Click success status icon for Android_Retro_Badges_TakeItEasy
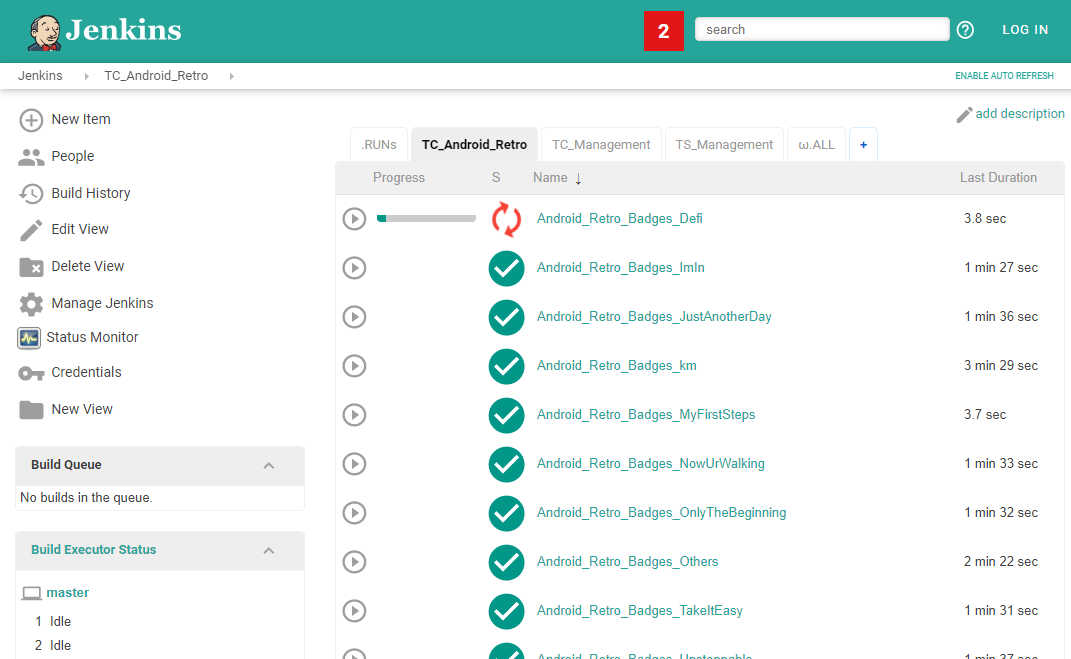This screenshot has width=1071, height=659. (506, 612)
